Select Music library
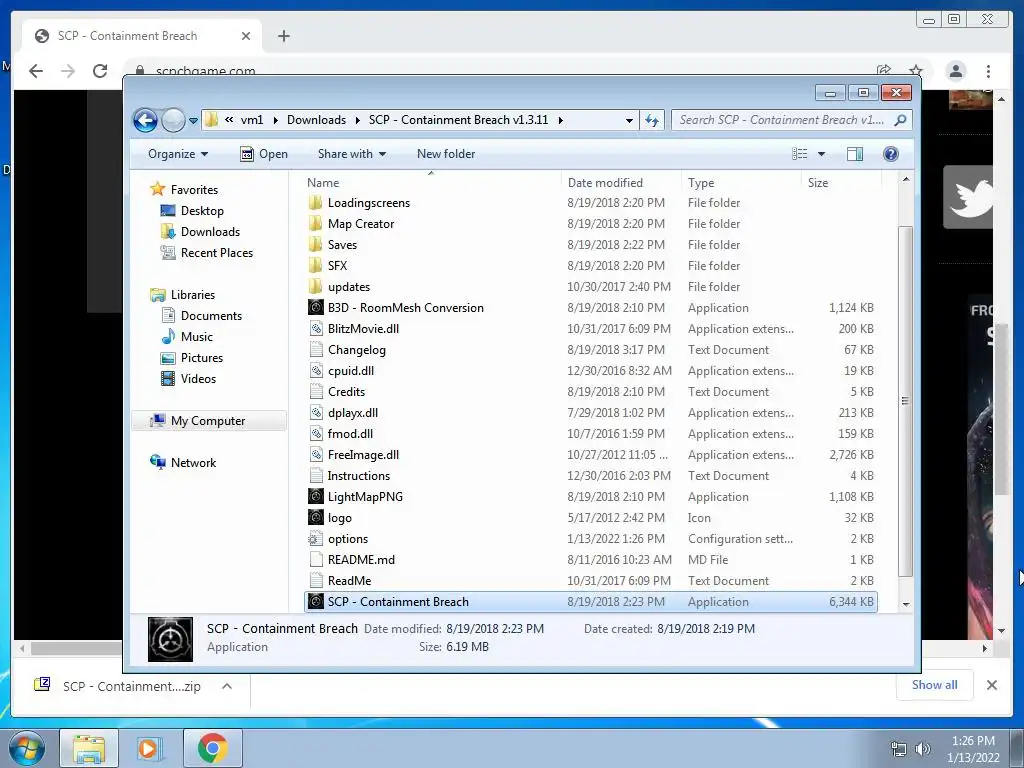The image size is (1024, 768). [197, 336]
